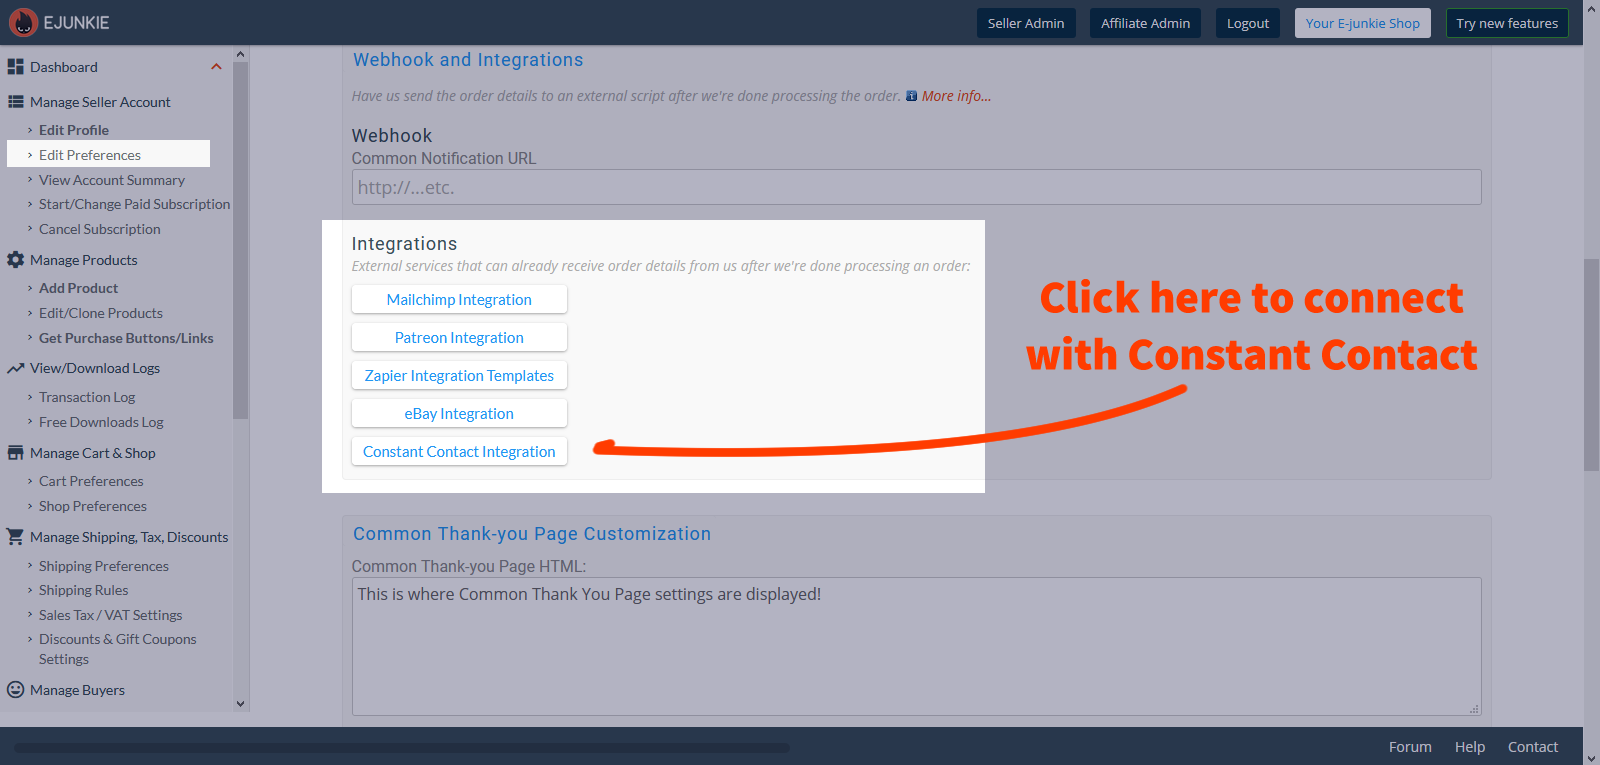
Task: Open the Constant Contact Integration button
Action: [459, 452]
